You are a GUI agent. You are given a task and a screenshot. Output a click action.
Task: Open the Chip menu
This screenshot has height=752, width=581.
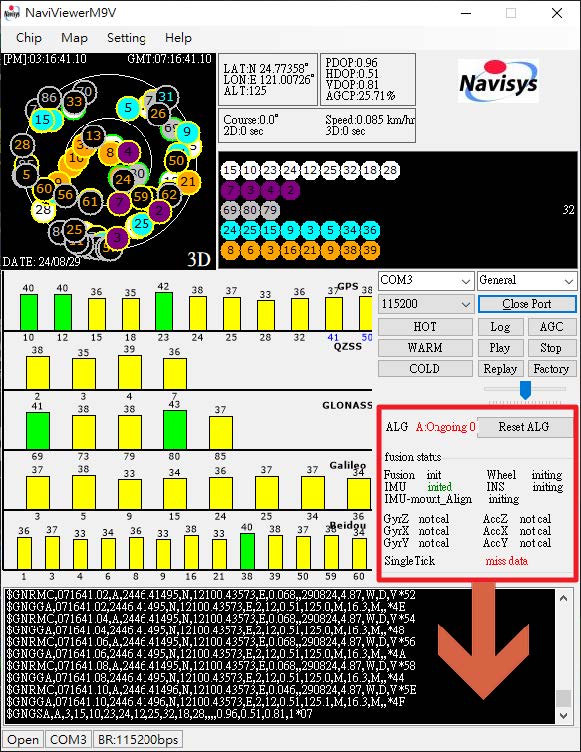click(29, 38)
